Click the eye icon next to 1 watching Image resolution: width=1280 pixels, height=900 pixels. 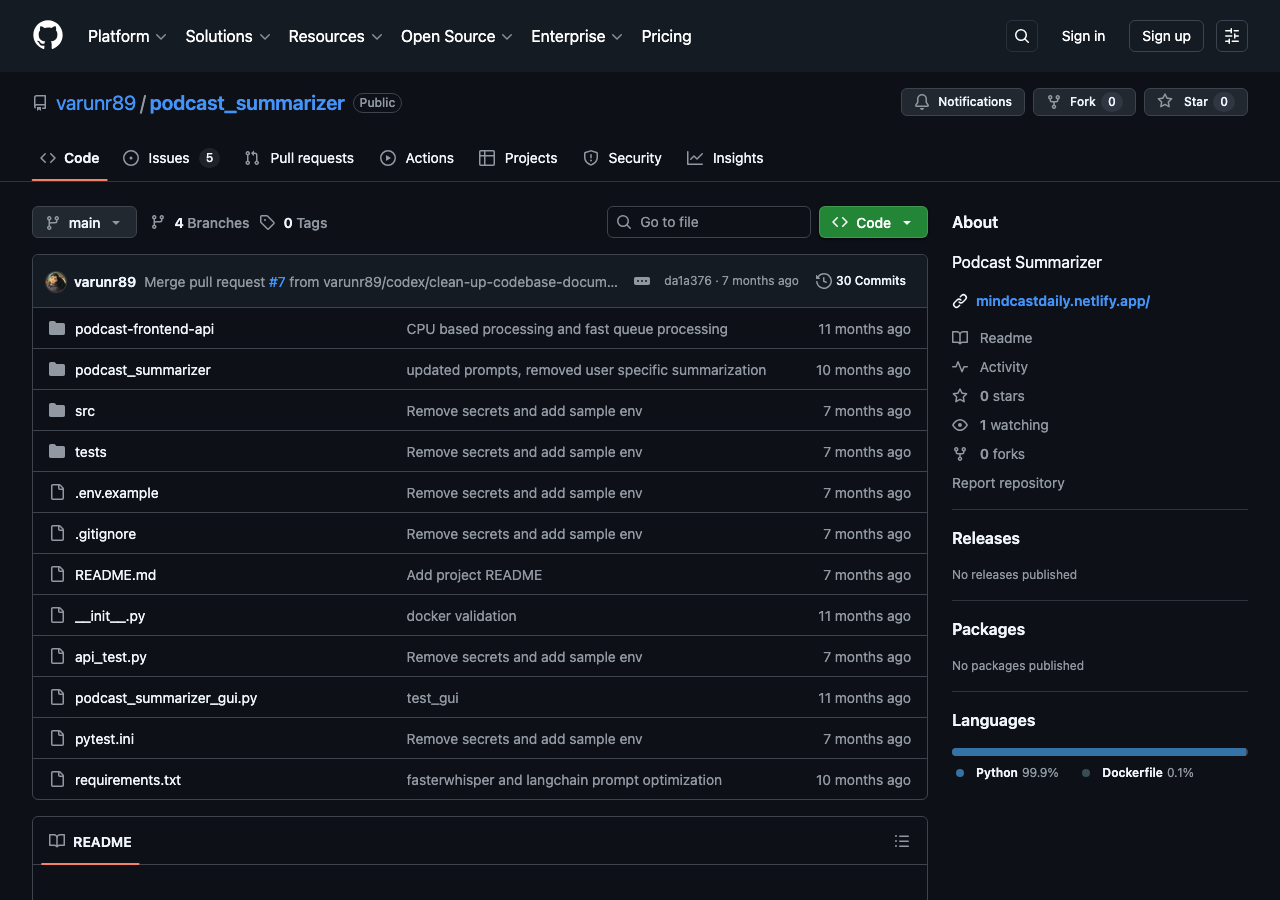point(959,425)
